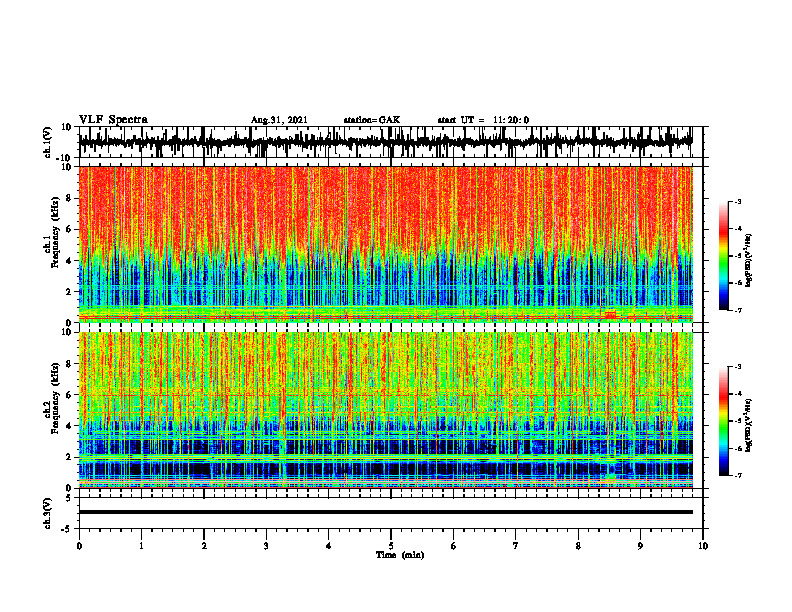Screen dimensions: 792x612
Task: Click tick label "4" on the time axis
Action: click(329, 546)
